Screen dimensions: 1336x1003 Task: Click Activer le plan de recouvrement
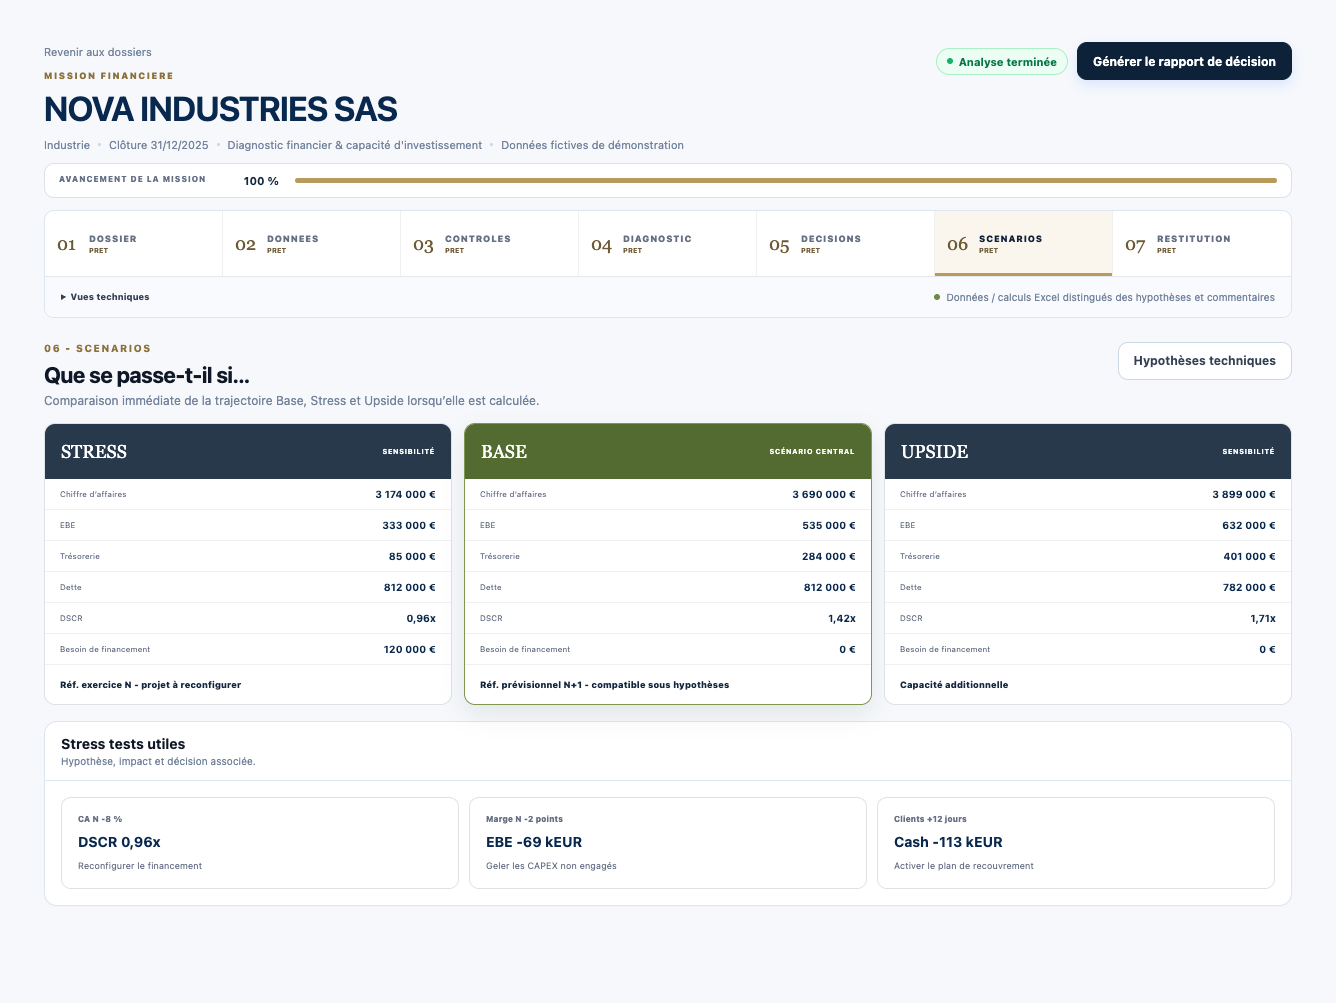[964, 866]
